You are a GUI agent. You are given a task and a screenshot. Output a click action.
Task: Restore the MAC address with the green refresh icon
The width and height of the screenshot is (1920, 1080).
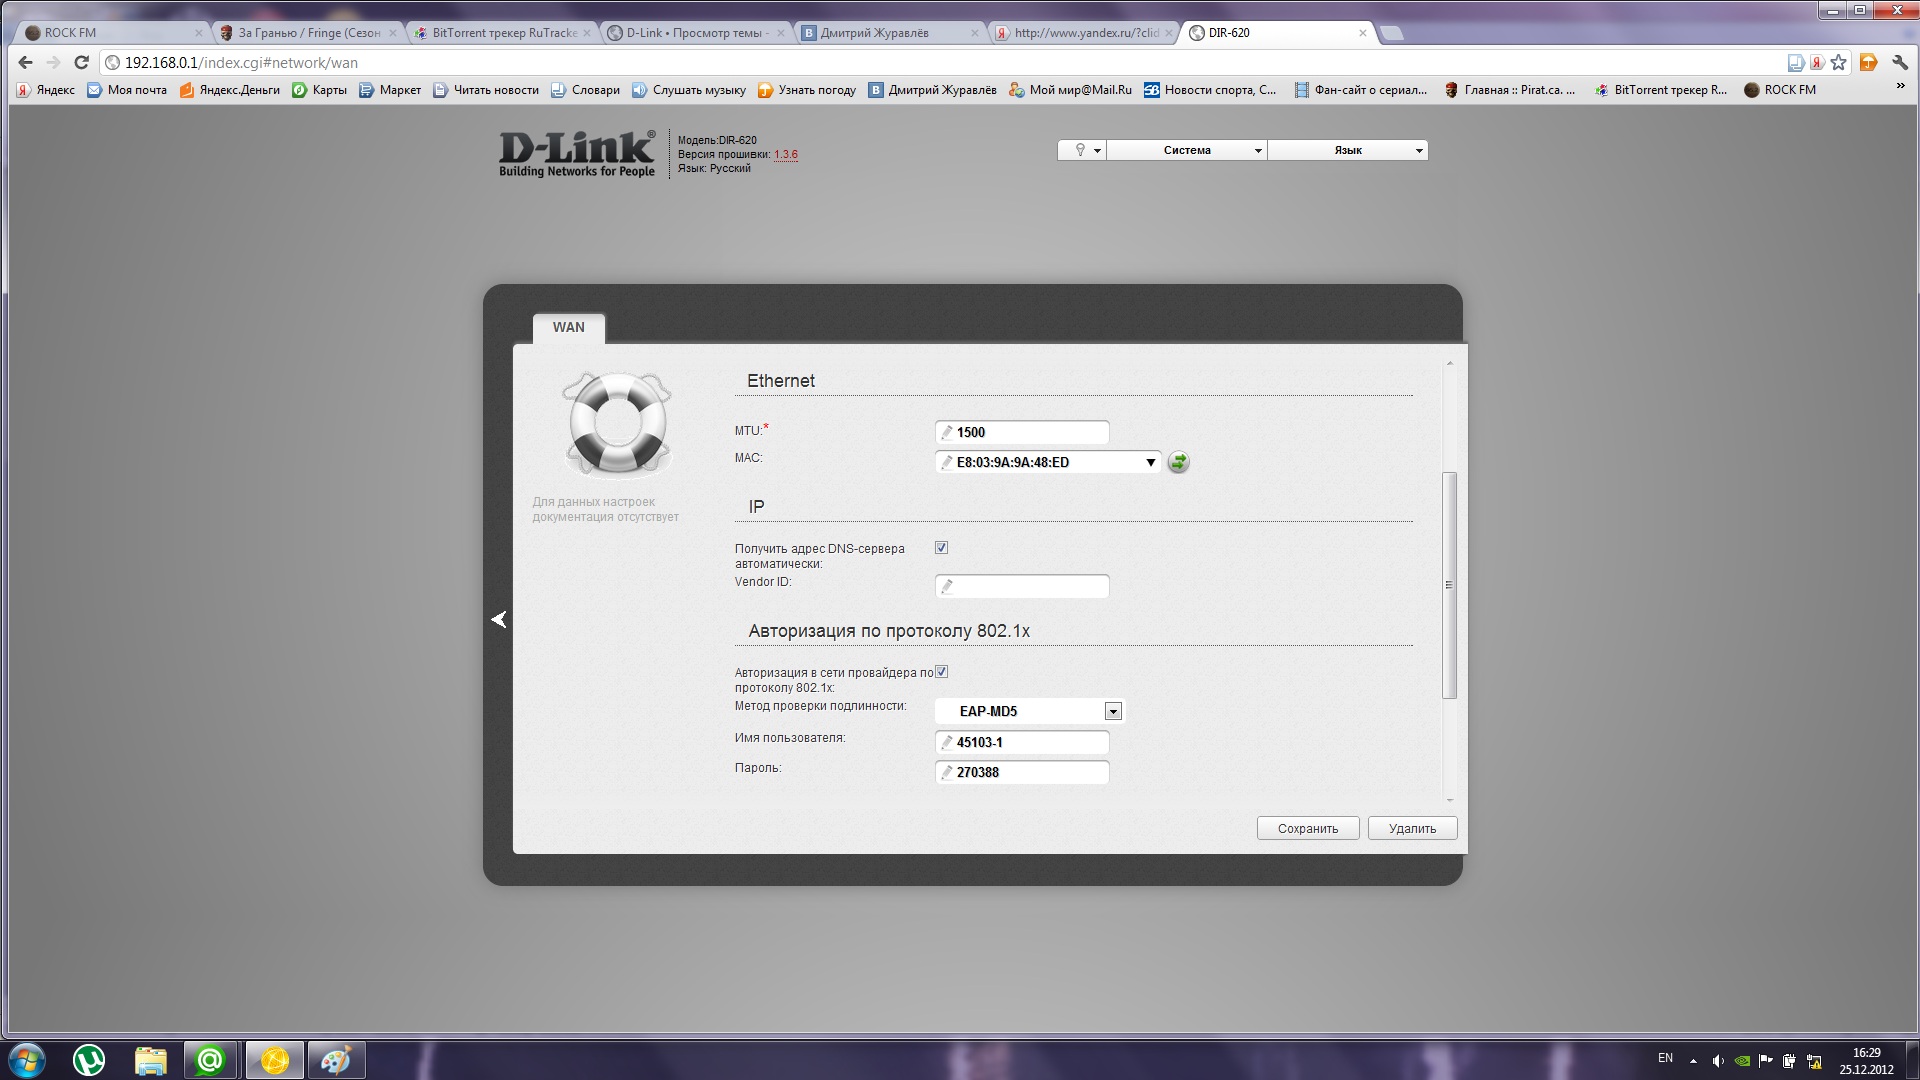tap(1179, 462)
